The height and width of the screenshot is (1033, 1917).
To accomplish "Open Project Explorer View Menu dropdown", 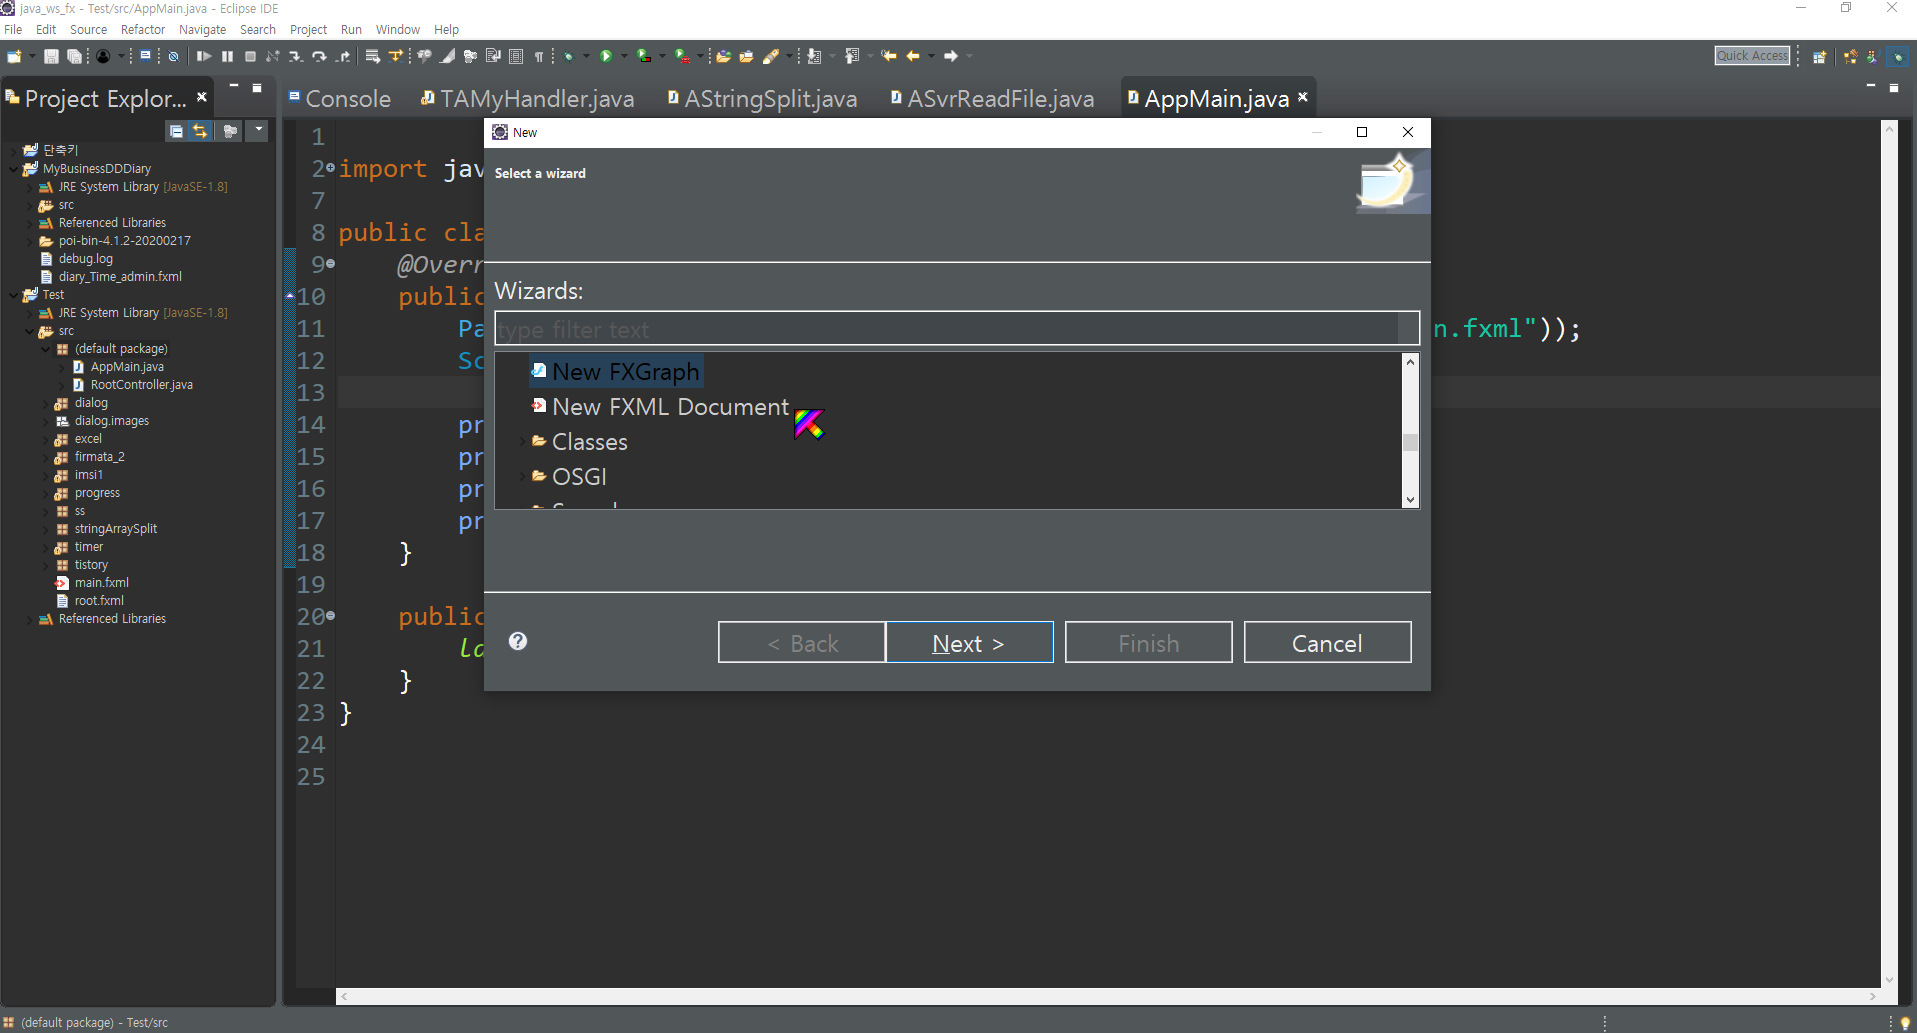I will [x=259, y=131].
